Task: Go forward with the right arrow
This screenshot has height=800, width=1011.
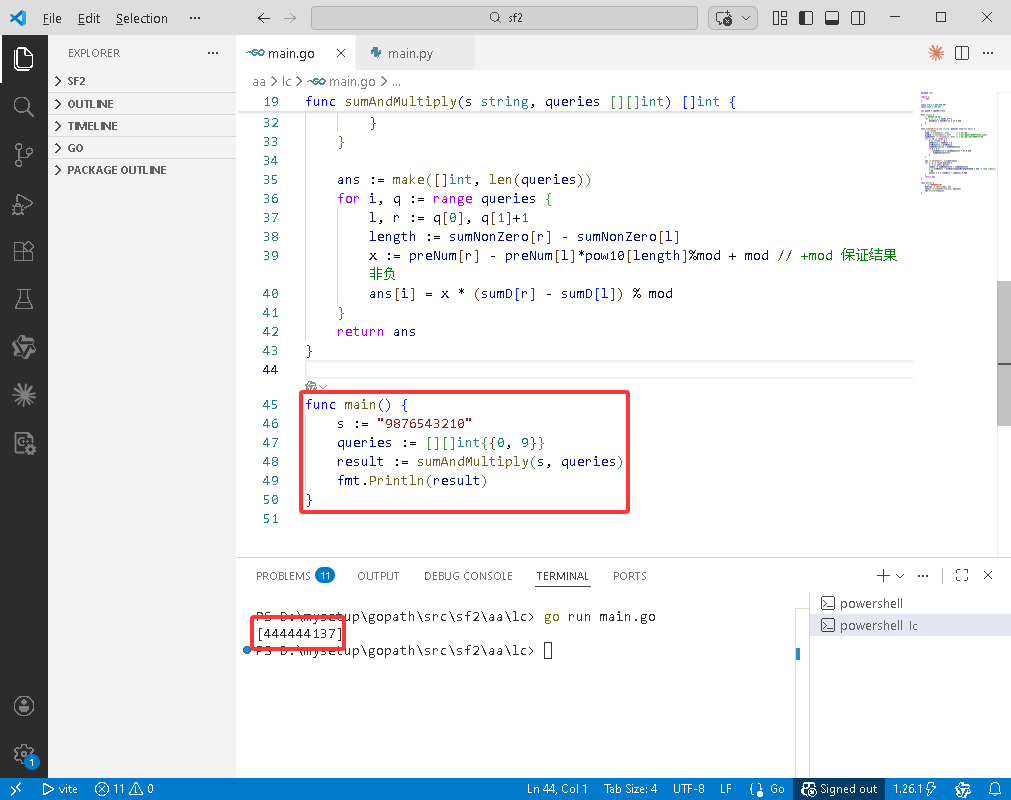Action: click(290, 18)
